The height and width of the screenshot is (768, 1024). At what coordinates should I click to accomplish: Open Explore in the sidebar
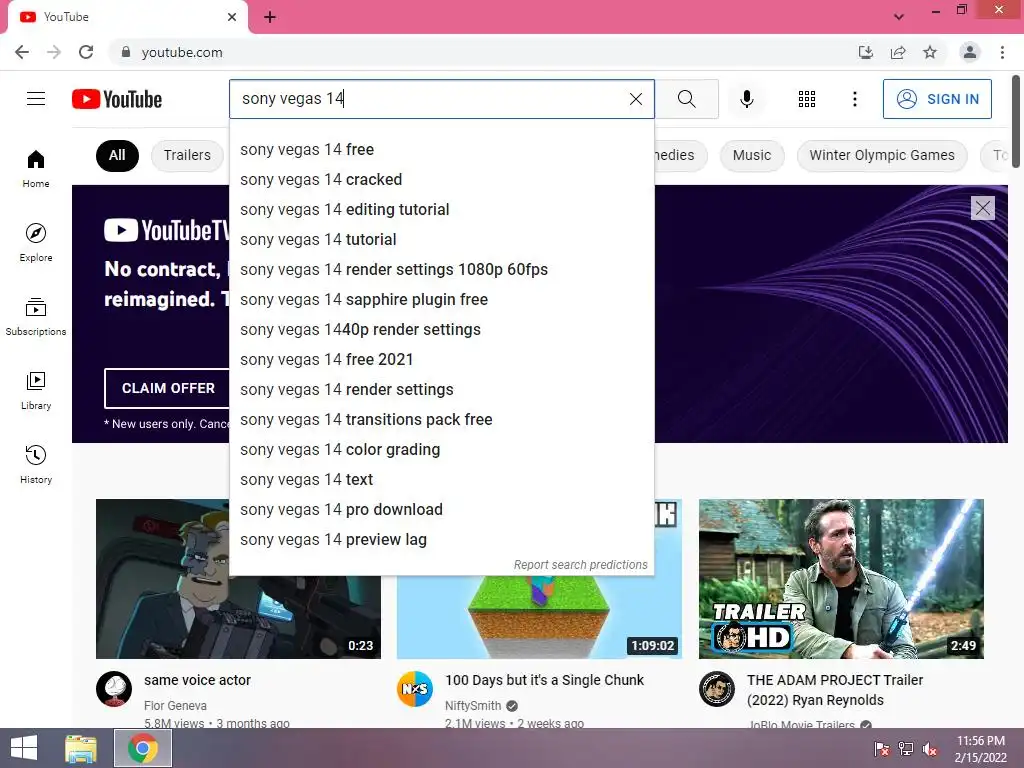pyautogui.click(x=36, y=242)
